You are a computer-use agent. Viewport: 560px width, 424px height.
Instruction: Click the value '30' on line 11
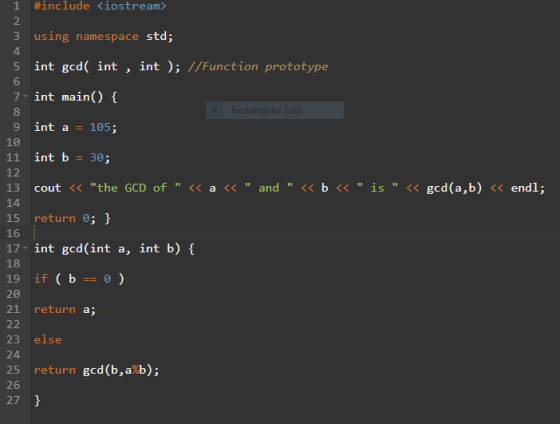pos(96,158)
